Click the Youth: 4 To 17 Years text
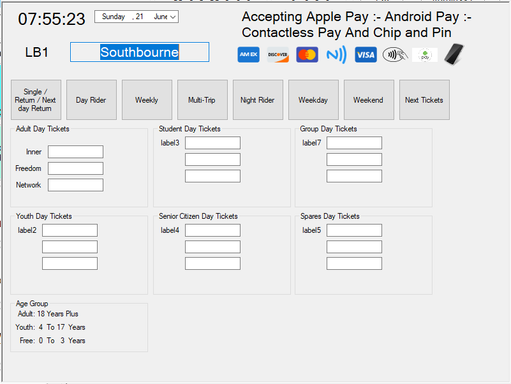 coord(50,327)
